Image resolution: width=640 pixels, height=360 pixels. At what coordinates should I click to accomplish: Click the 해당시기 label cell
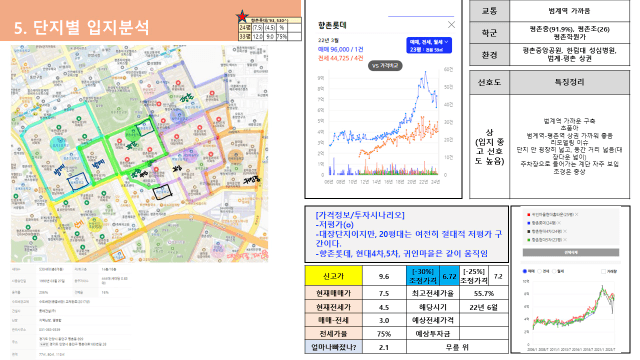point(433,307)
